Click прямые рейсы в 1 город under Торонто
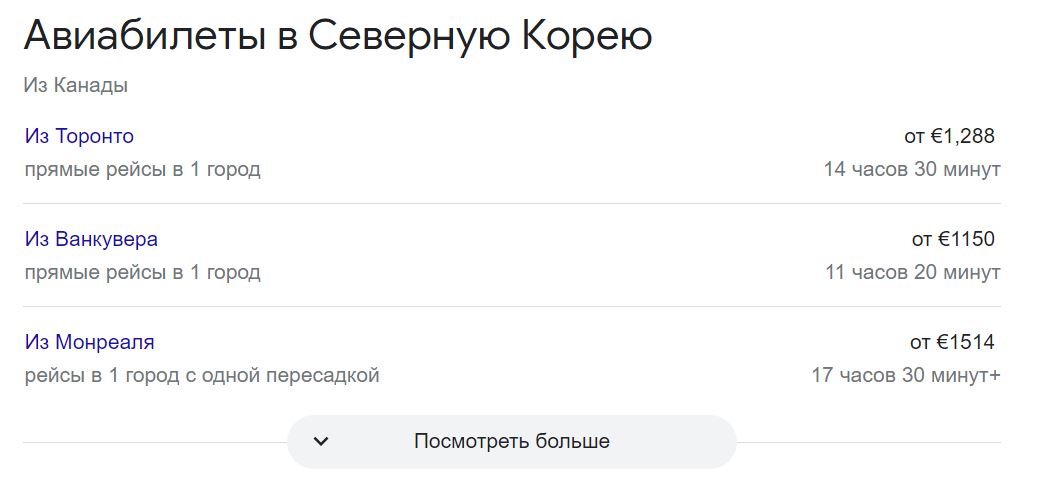Screen dimensions: 1038x499 pyautogui.click(x=142, y=170)
